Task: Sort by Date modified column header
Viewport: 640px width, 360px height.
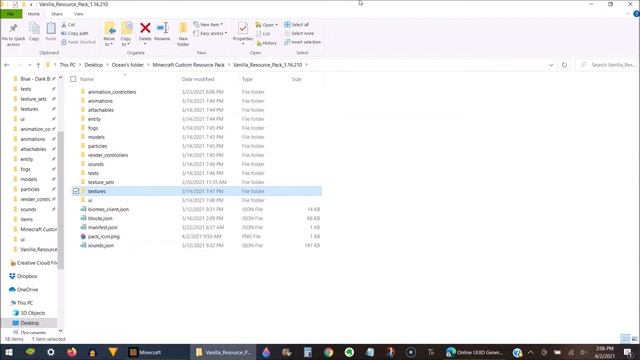Action: (x=198, y=79)
